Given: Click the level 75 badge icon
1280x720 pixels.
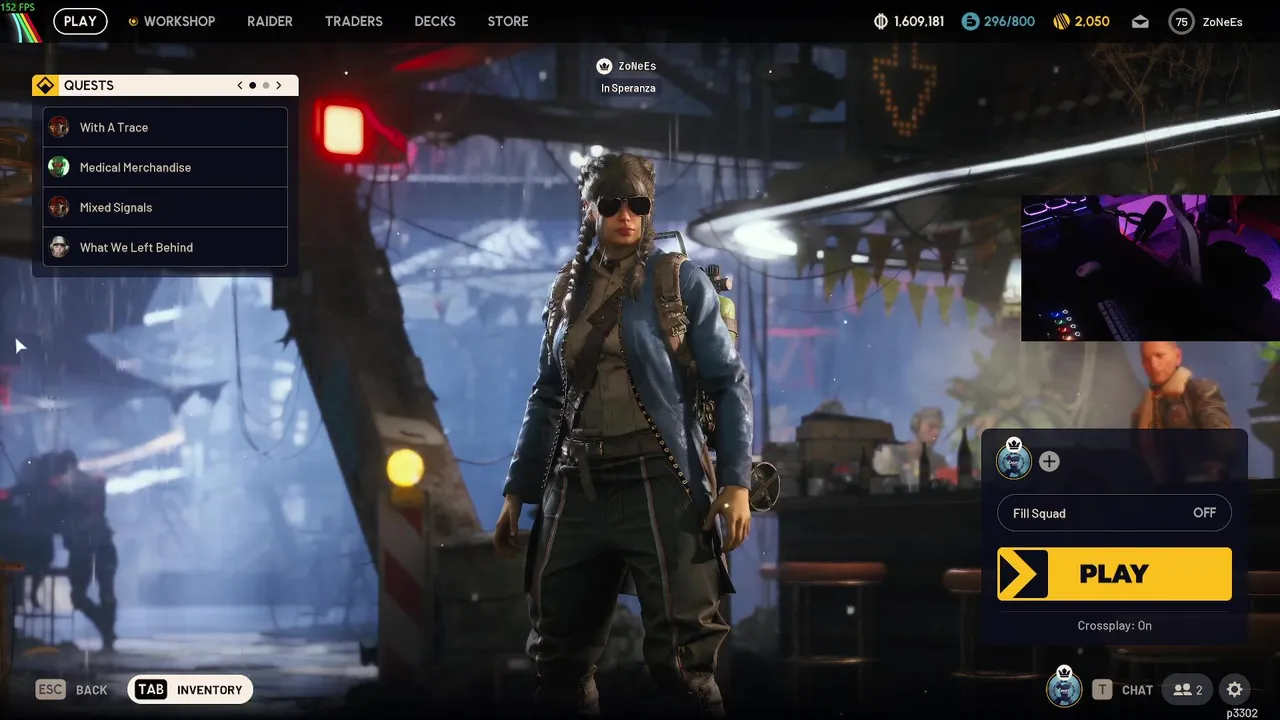Looking at the screenshot, I should [x=1182, y=21].
